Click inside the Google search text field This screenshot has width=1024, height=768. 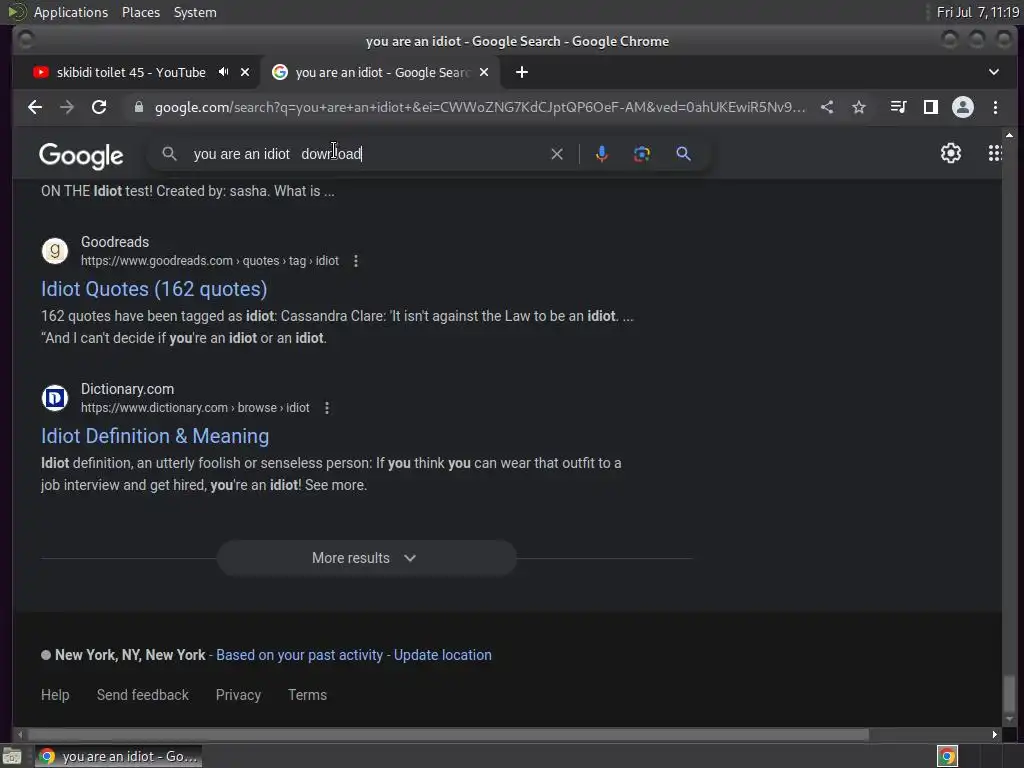pos(366,154)
